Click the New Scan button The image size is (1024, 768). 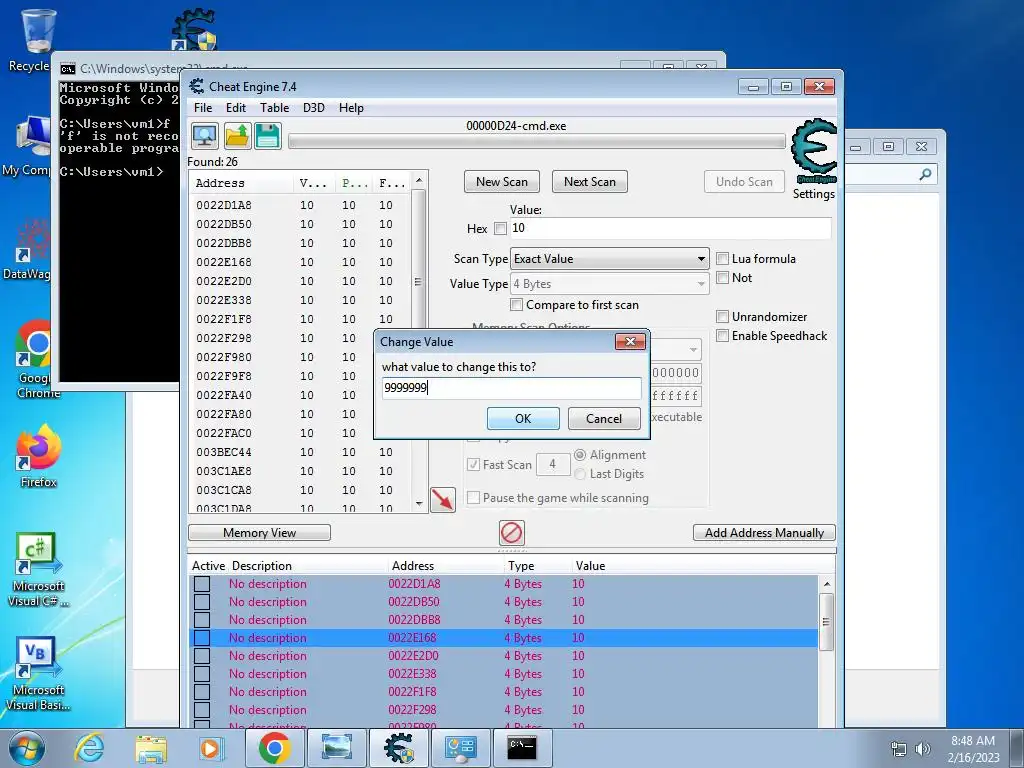502,182
